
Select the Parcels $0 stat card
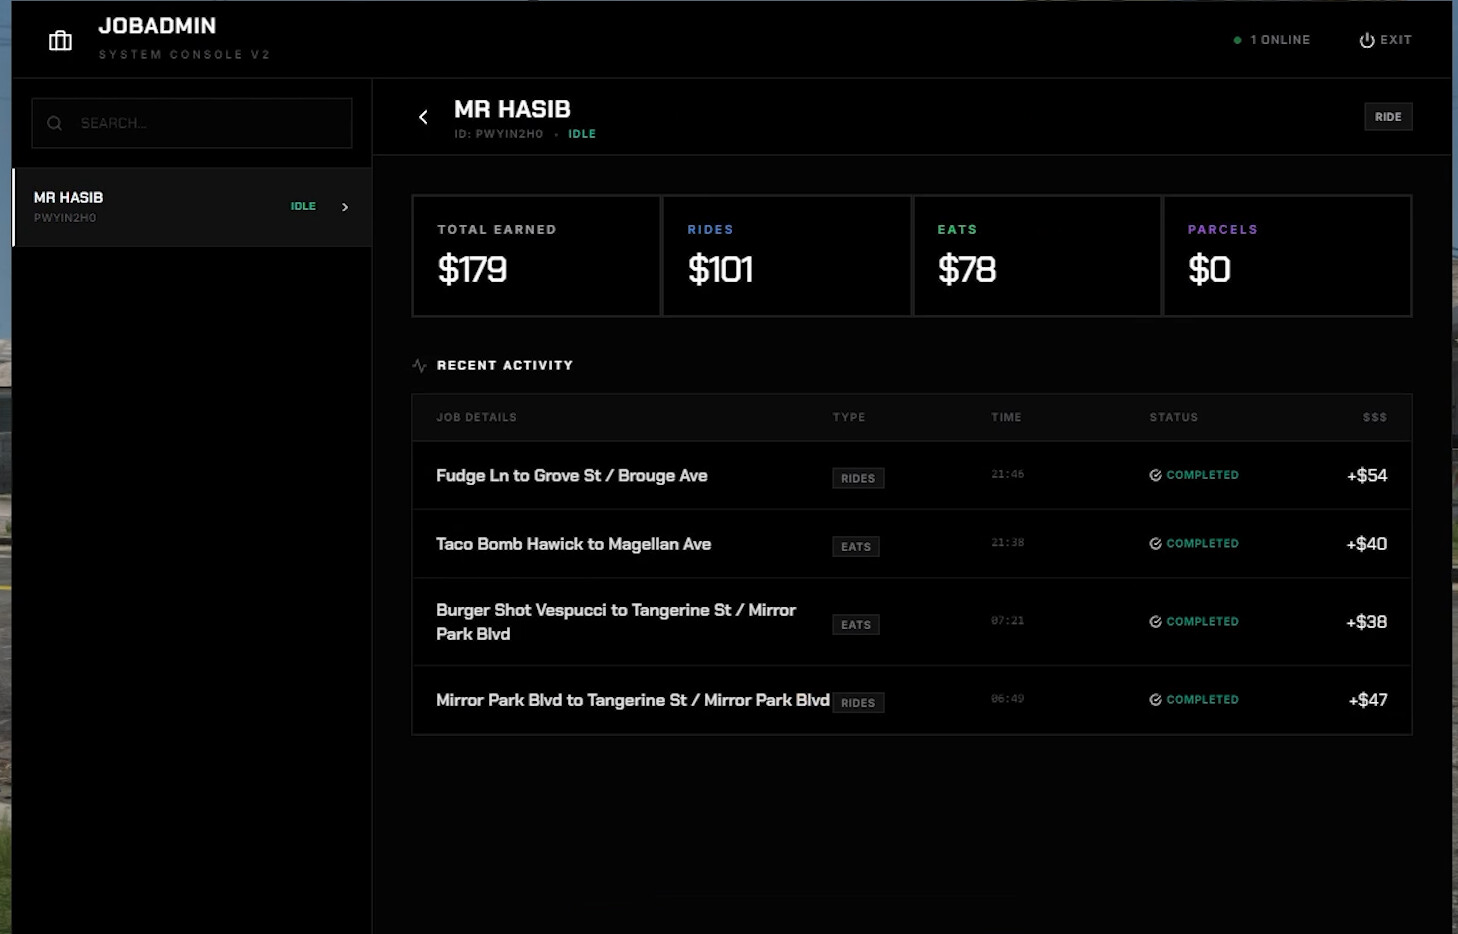(x=1287, y=256)
